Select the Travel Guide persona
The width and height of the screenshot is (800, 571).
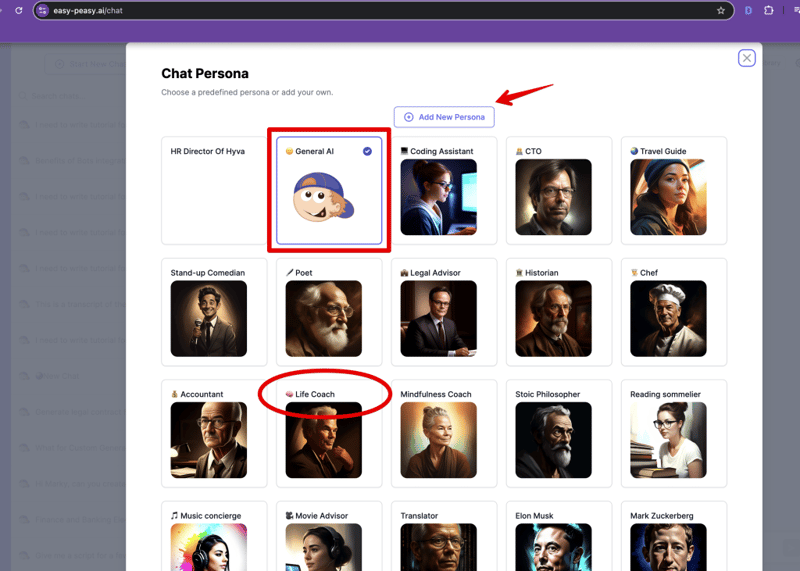pos(668,197)
